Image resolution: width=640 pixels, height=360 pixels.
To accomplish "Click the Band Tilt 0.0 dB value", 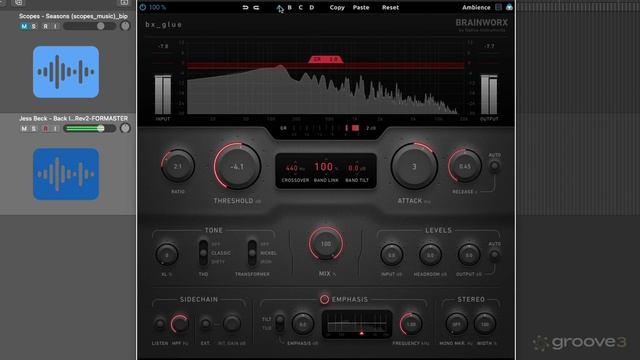I will coord(357,168).
